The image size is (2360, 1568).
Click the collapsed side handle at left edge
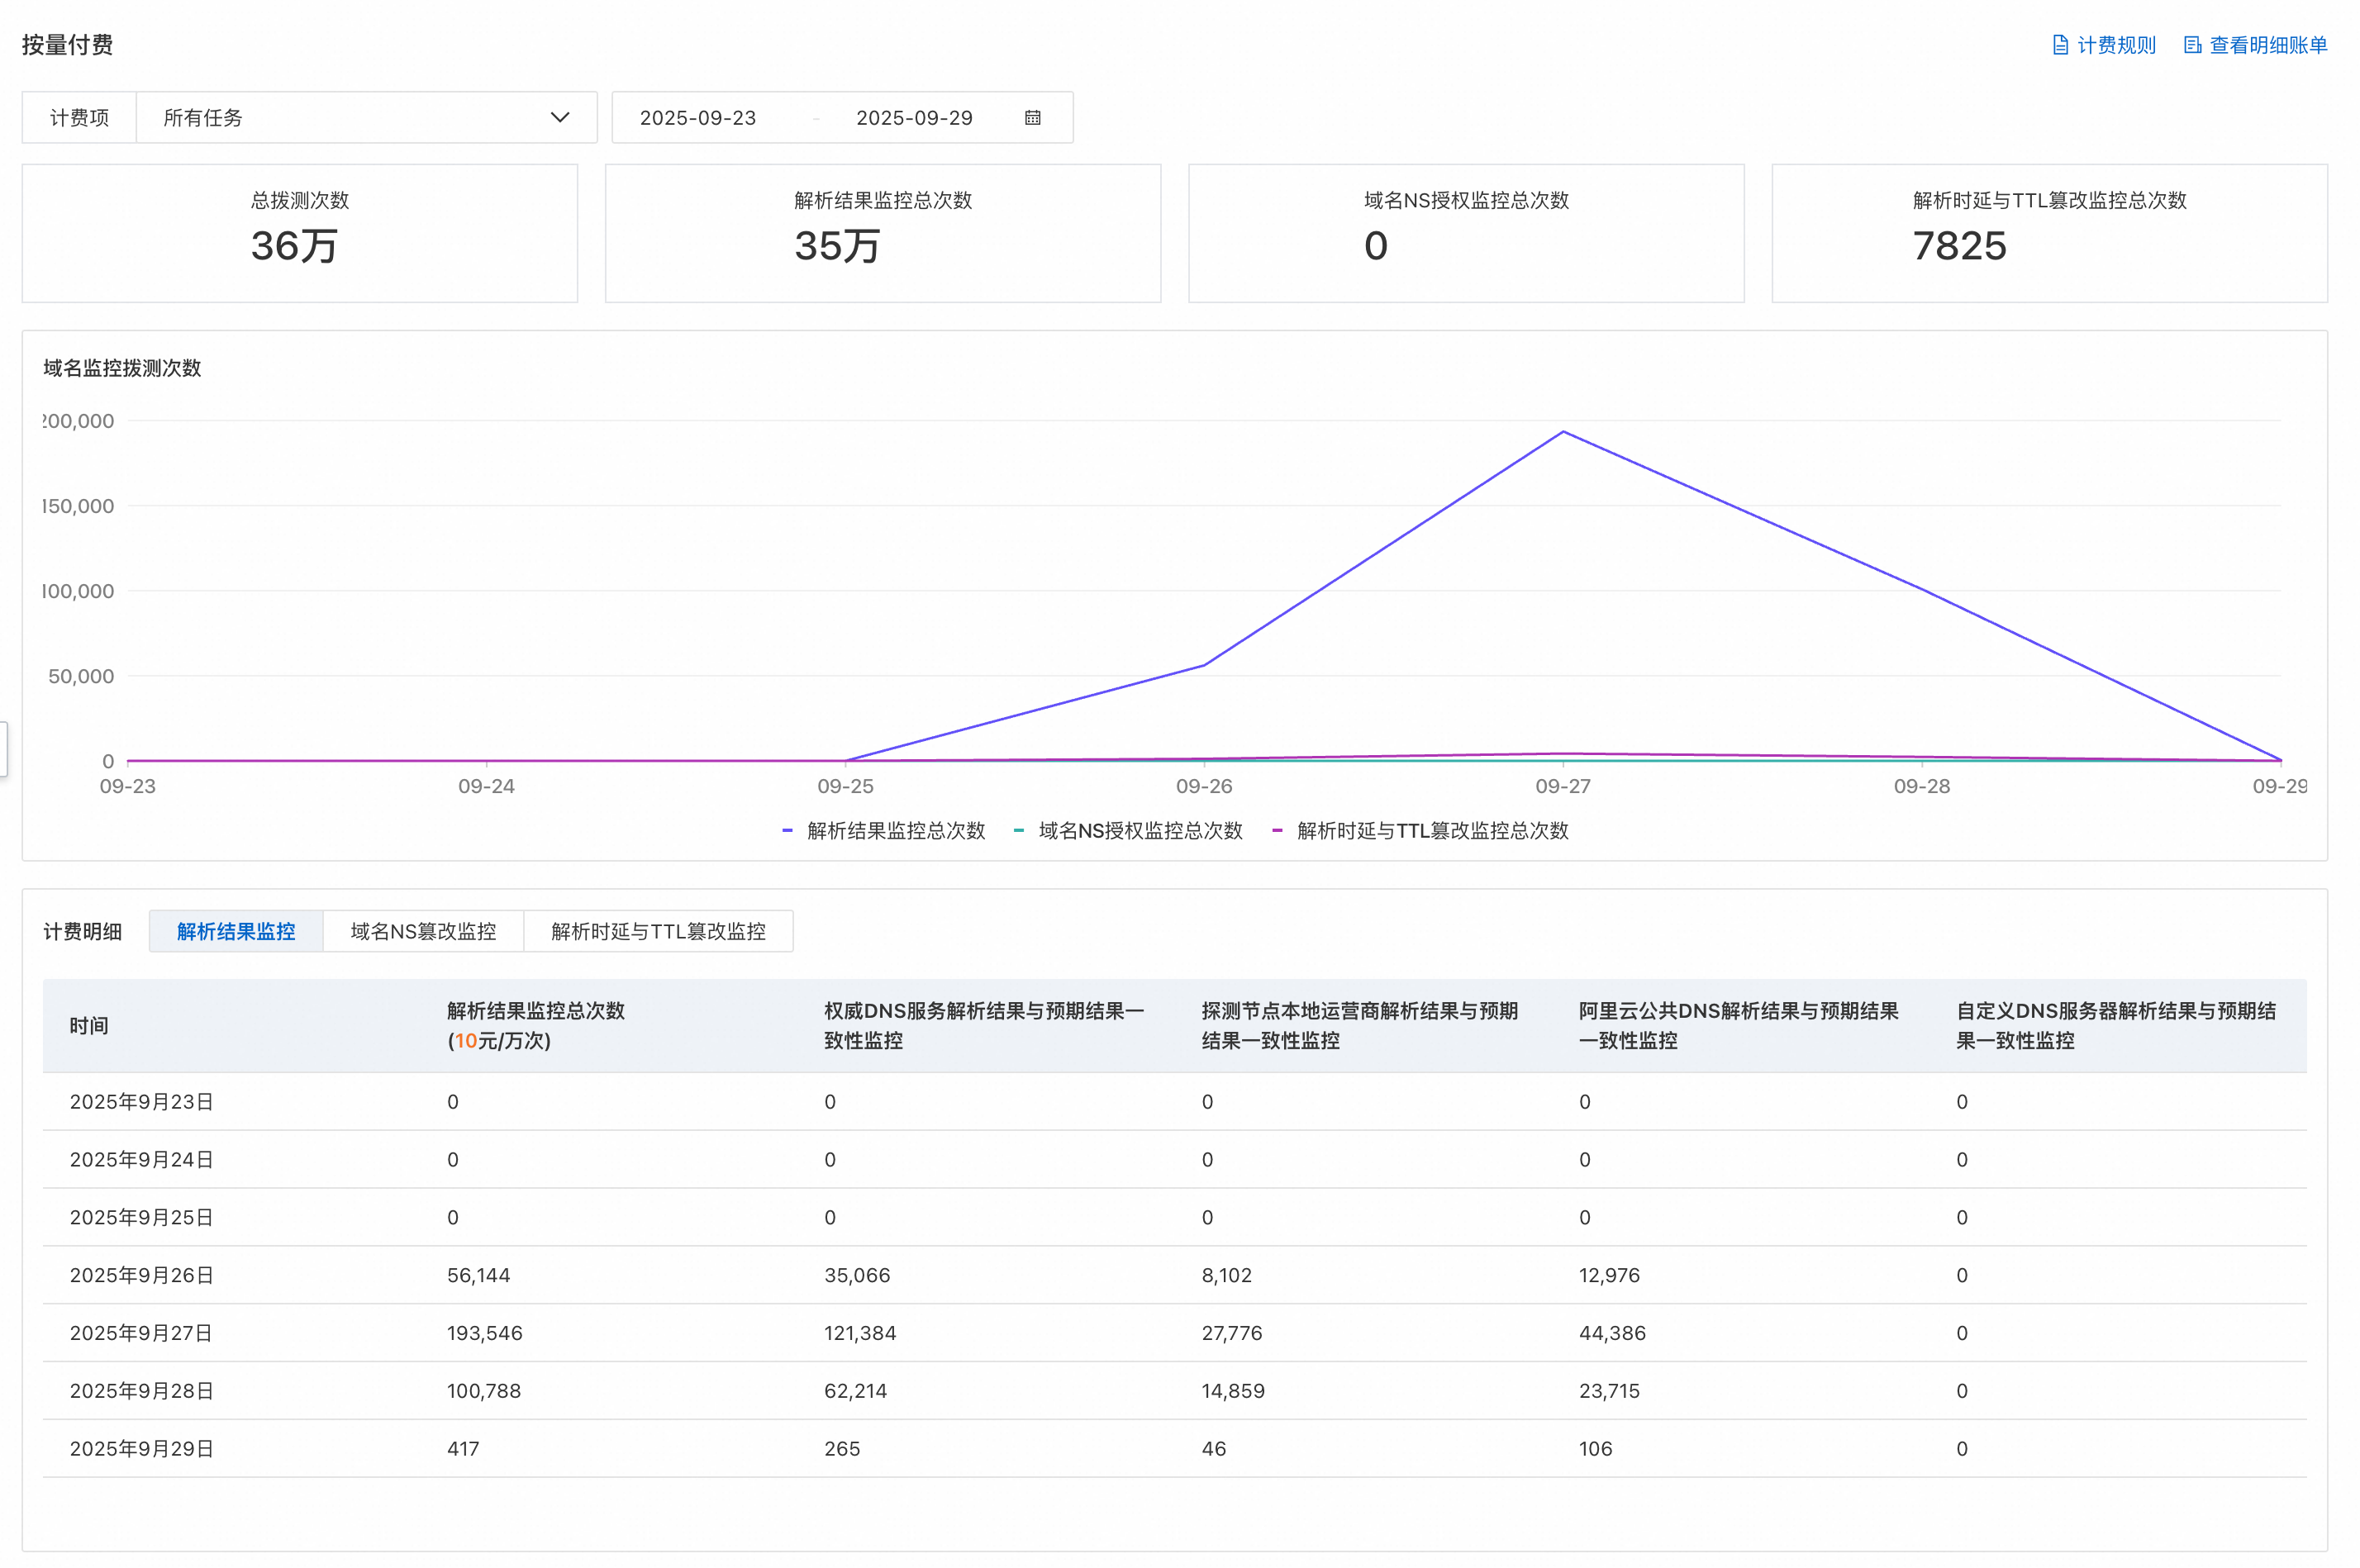coord(3,748)
